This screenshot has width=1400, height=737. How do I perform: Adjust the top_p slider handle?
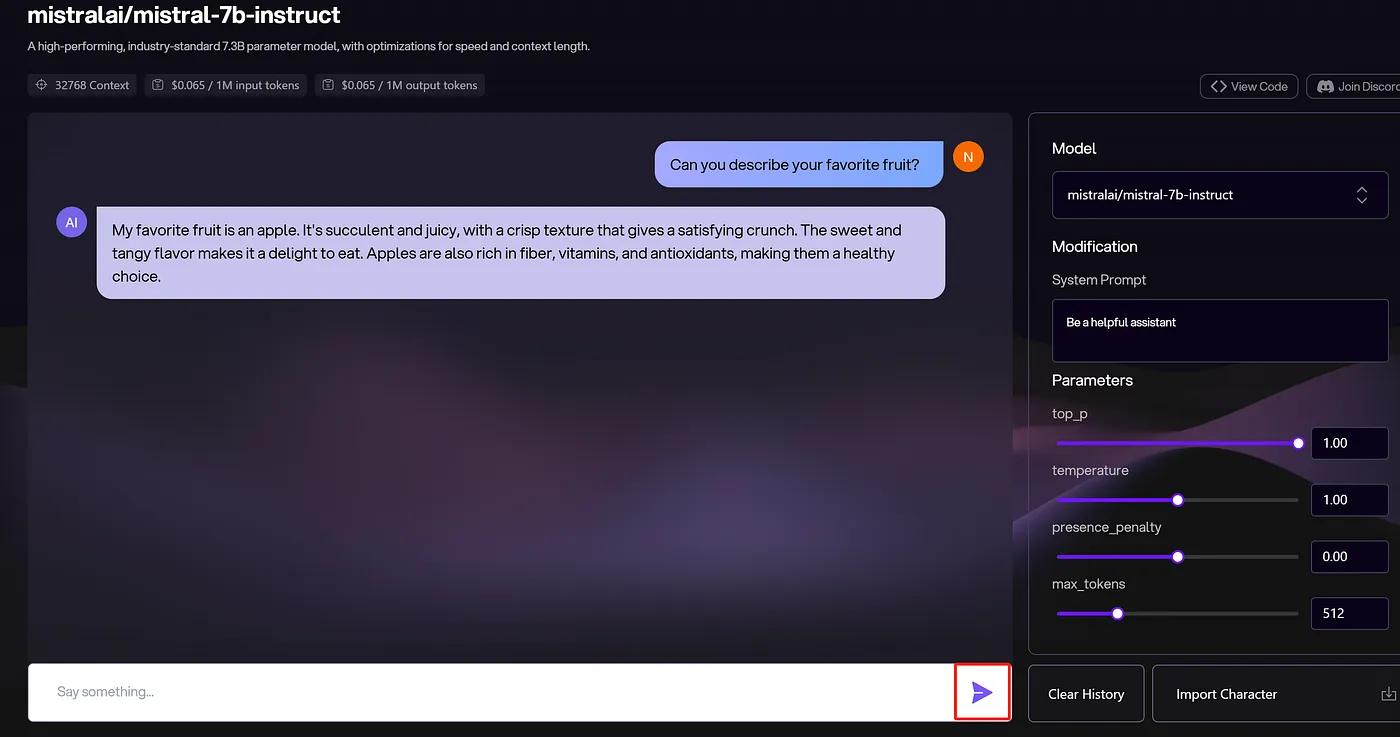(x=1298, y=443)
